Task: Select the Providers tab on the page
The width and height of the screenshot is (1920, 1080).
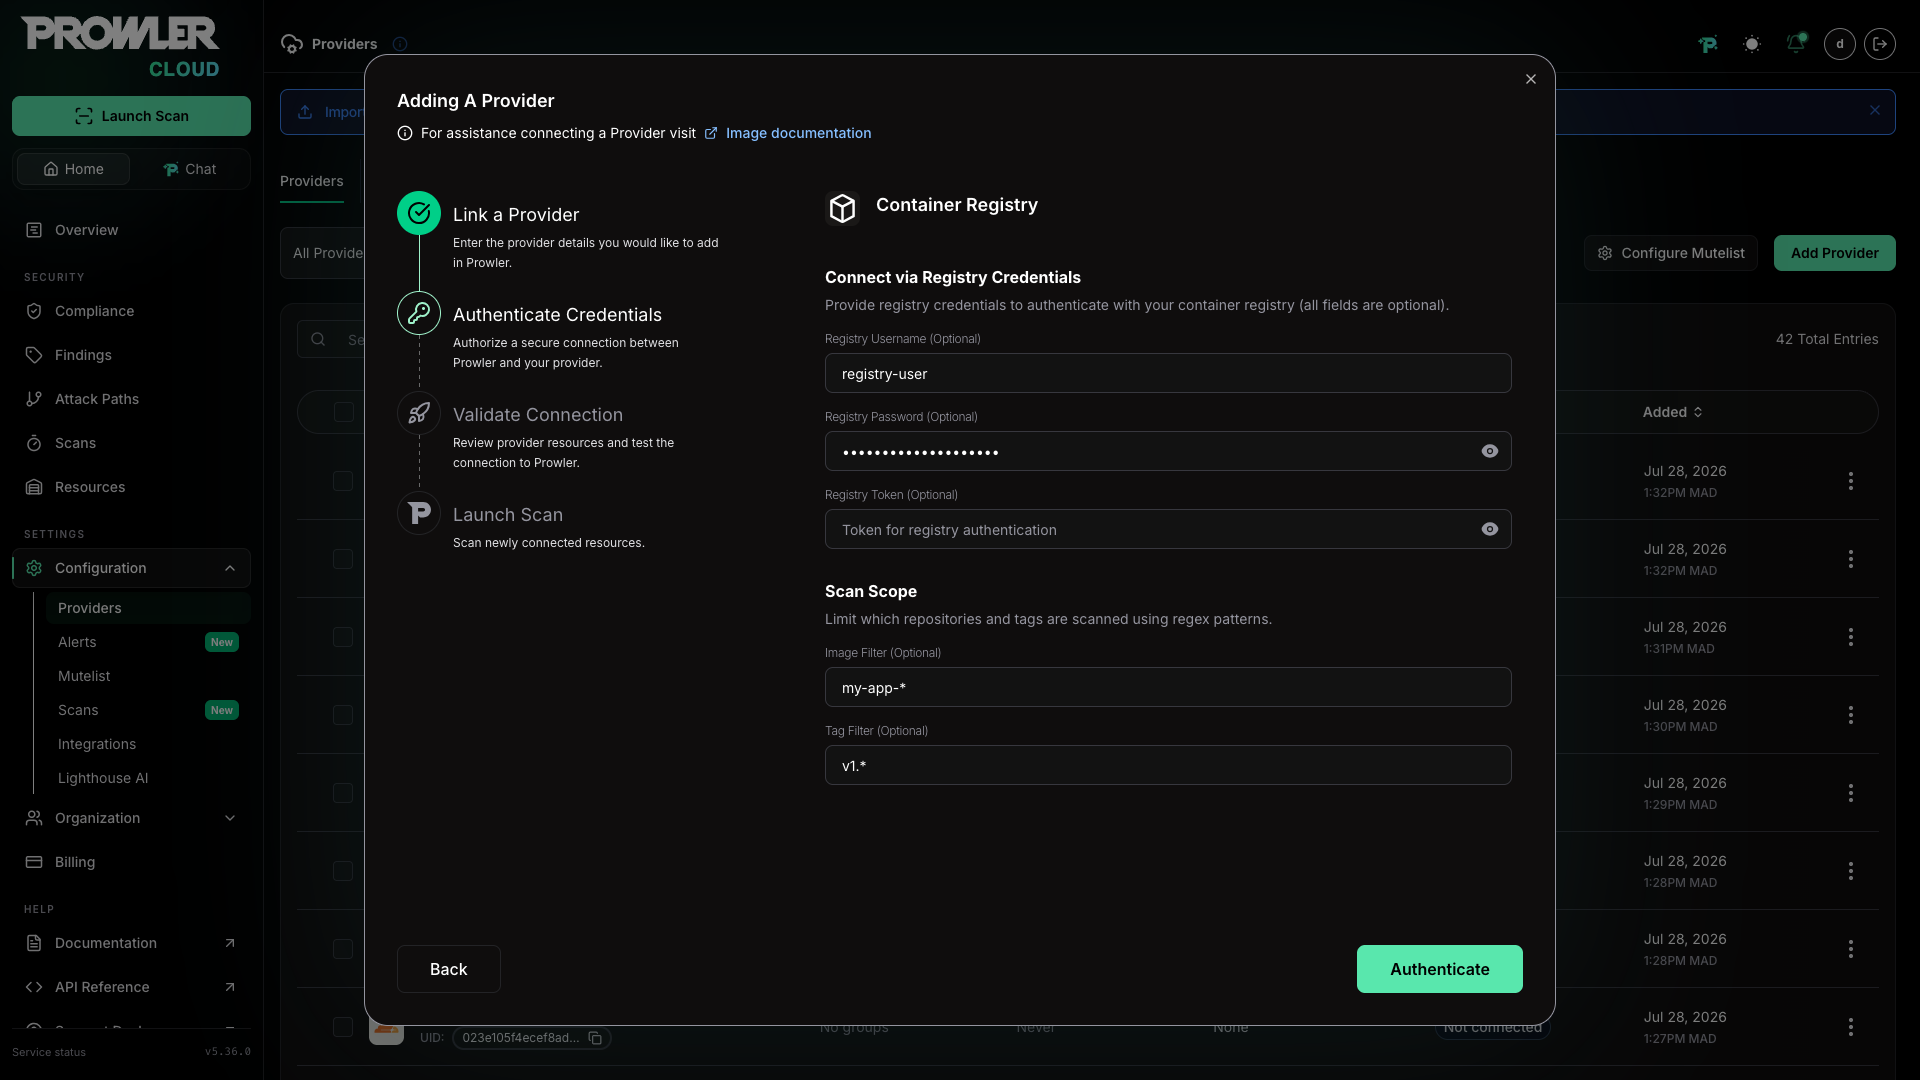Action: click(x=311, y=181)
